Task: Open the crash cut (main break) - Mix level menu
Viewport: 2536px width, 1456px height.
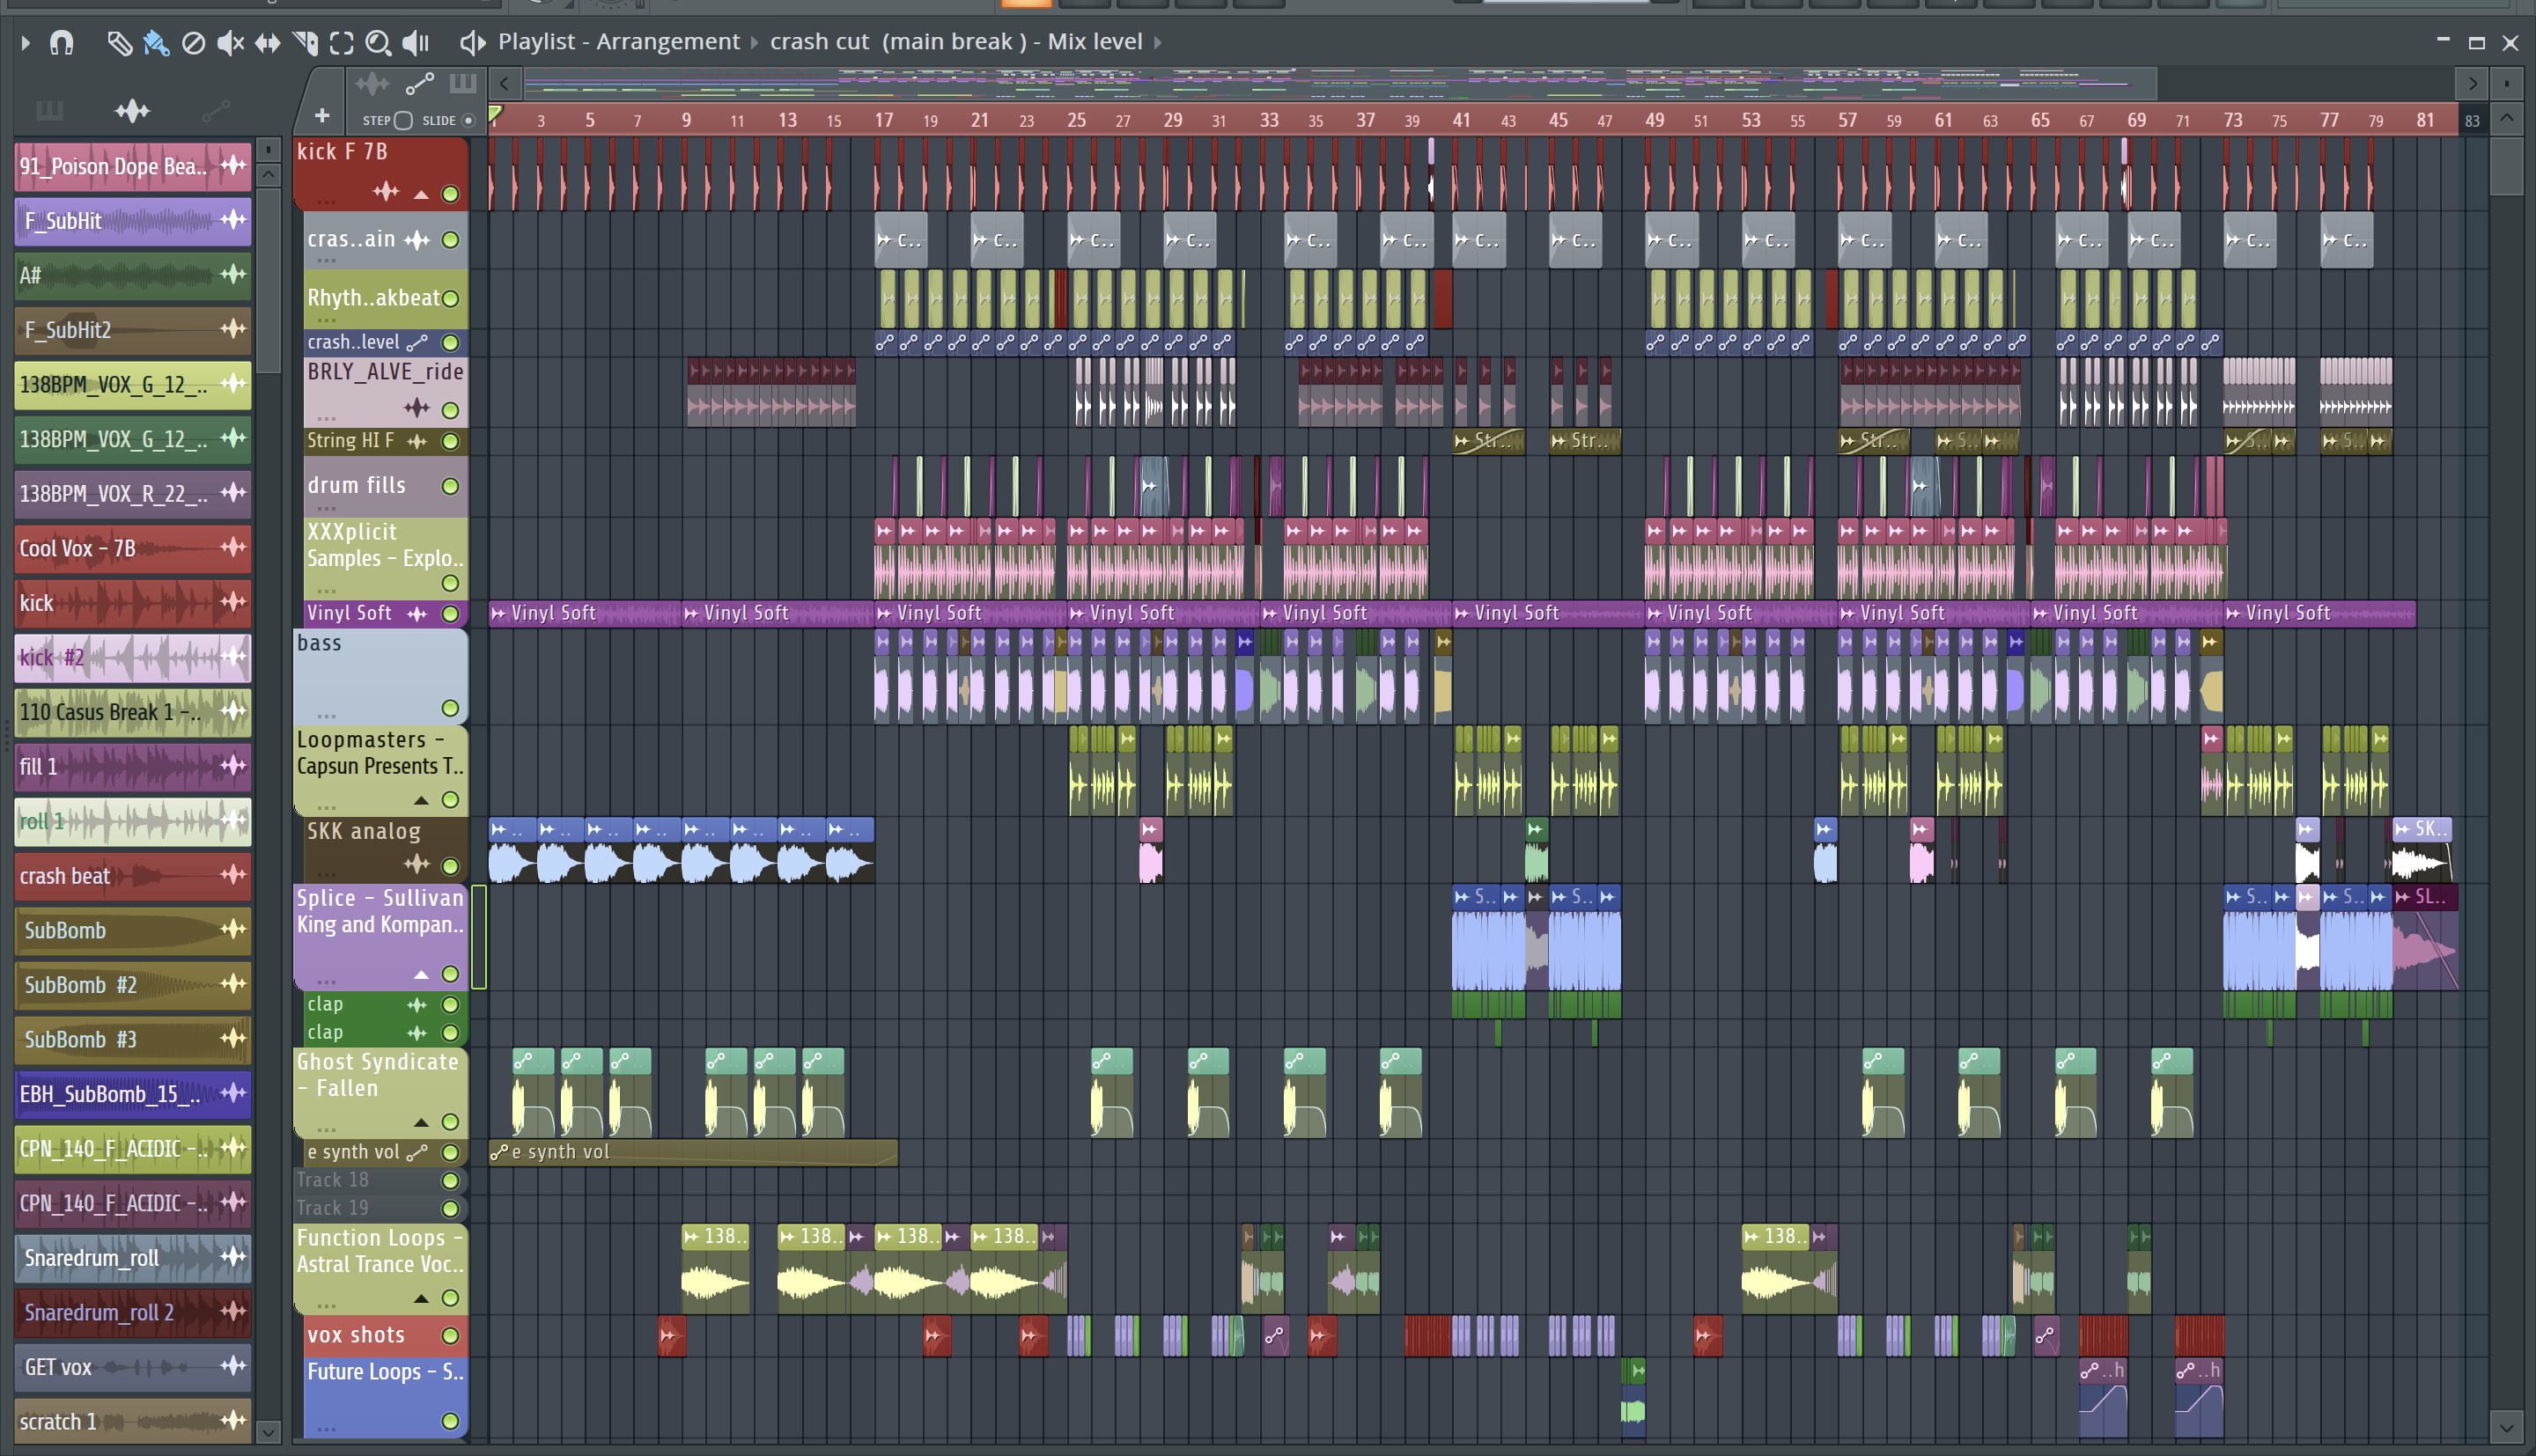Action: pyautogui.click(x=956, y=42)
